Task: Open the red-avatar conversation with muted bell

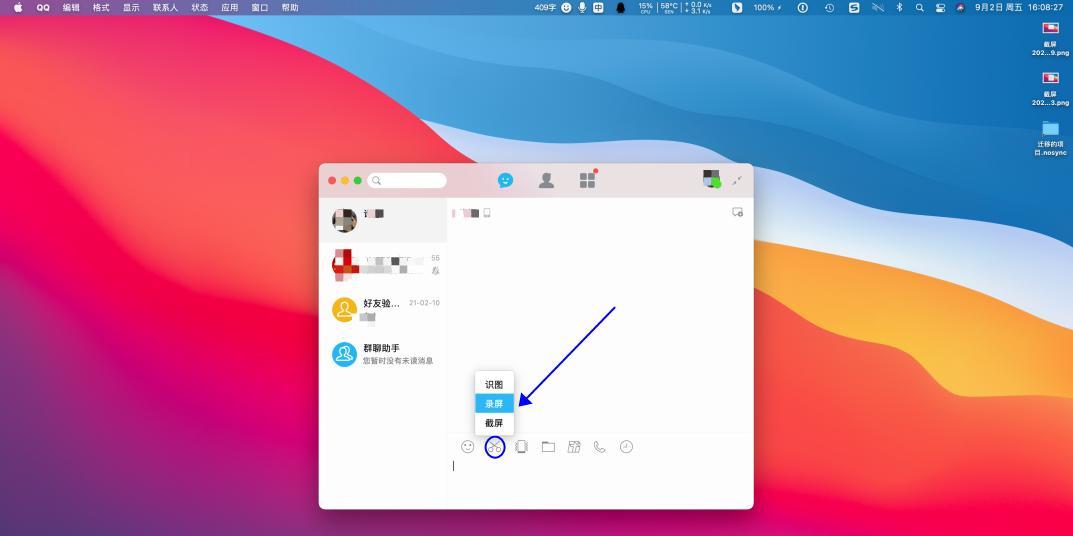Action: pyautogui.click(x=383, y=266)
